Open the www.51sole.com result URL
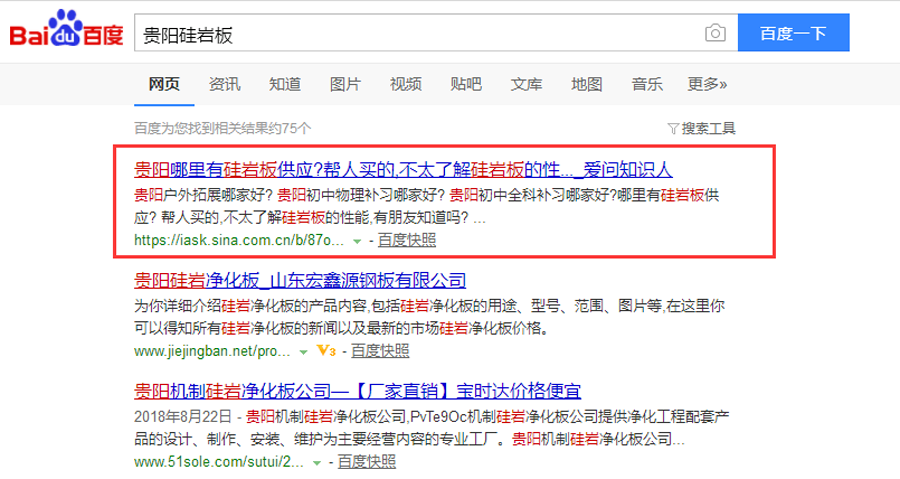 point(219,462)
